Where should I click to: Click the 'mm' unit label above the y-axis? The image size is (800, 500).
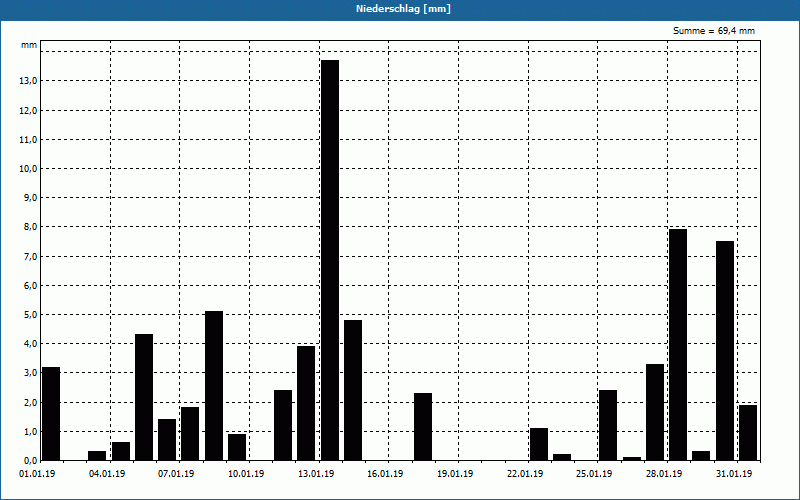29,45
